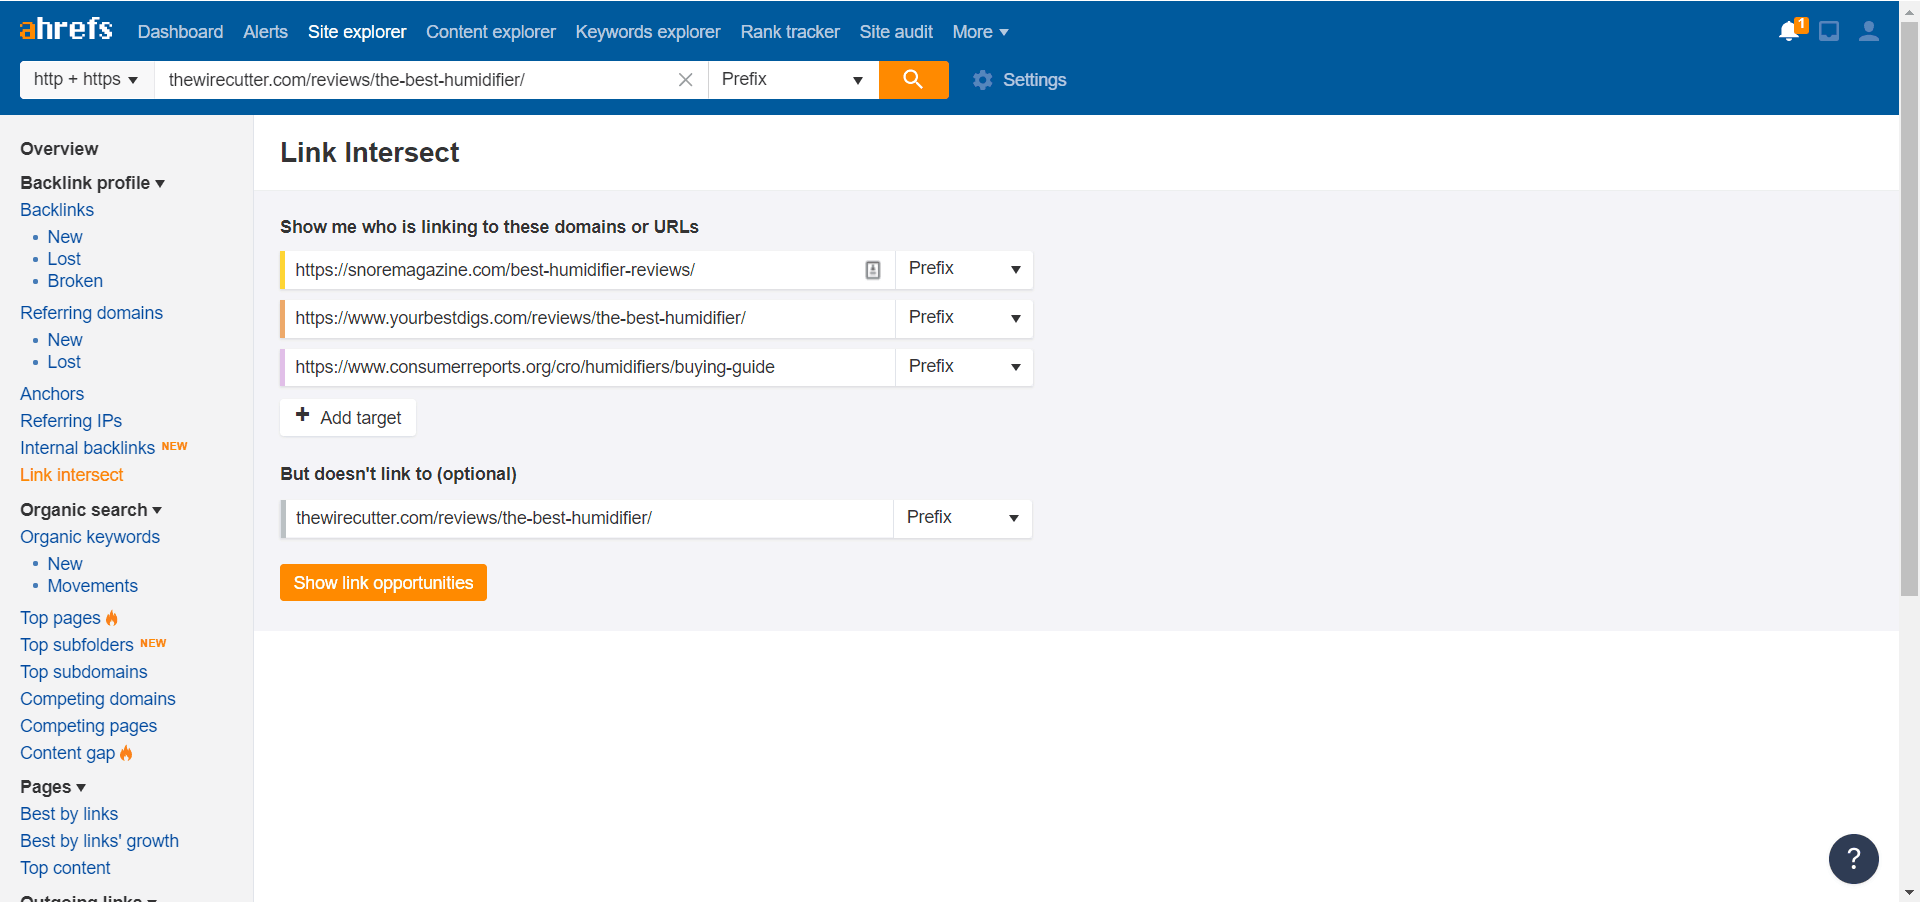Open Best by links' growth report
Screen dimensions: 1920x902
(99, 841)
